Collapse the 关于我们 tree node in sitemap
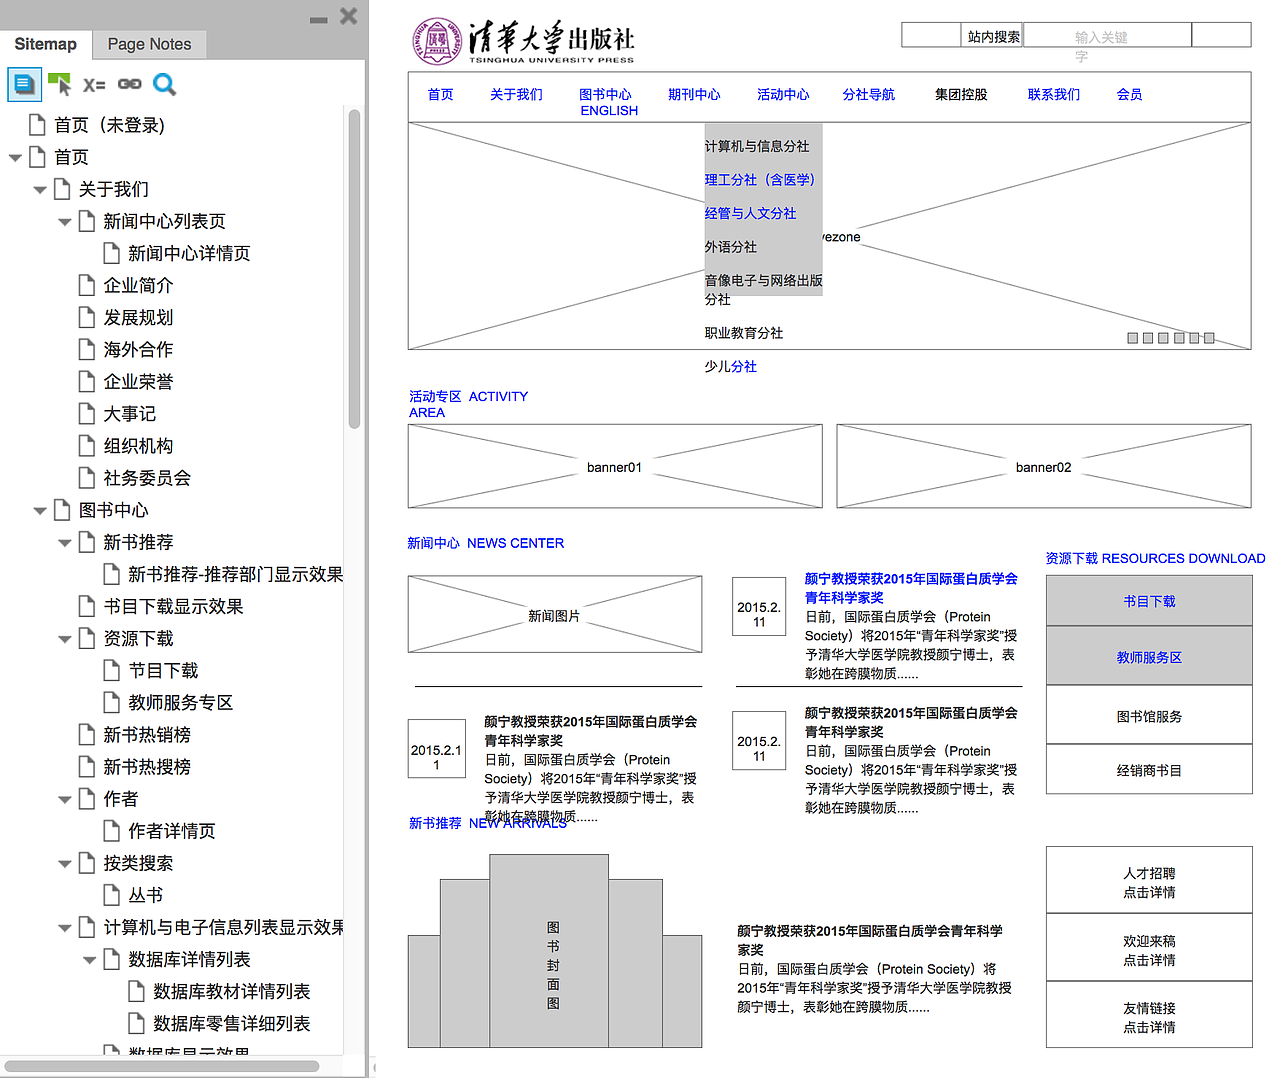Viewport: 1280px width, 1078px height. (x=40, y=190)
